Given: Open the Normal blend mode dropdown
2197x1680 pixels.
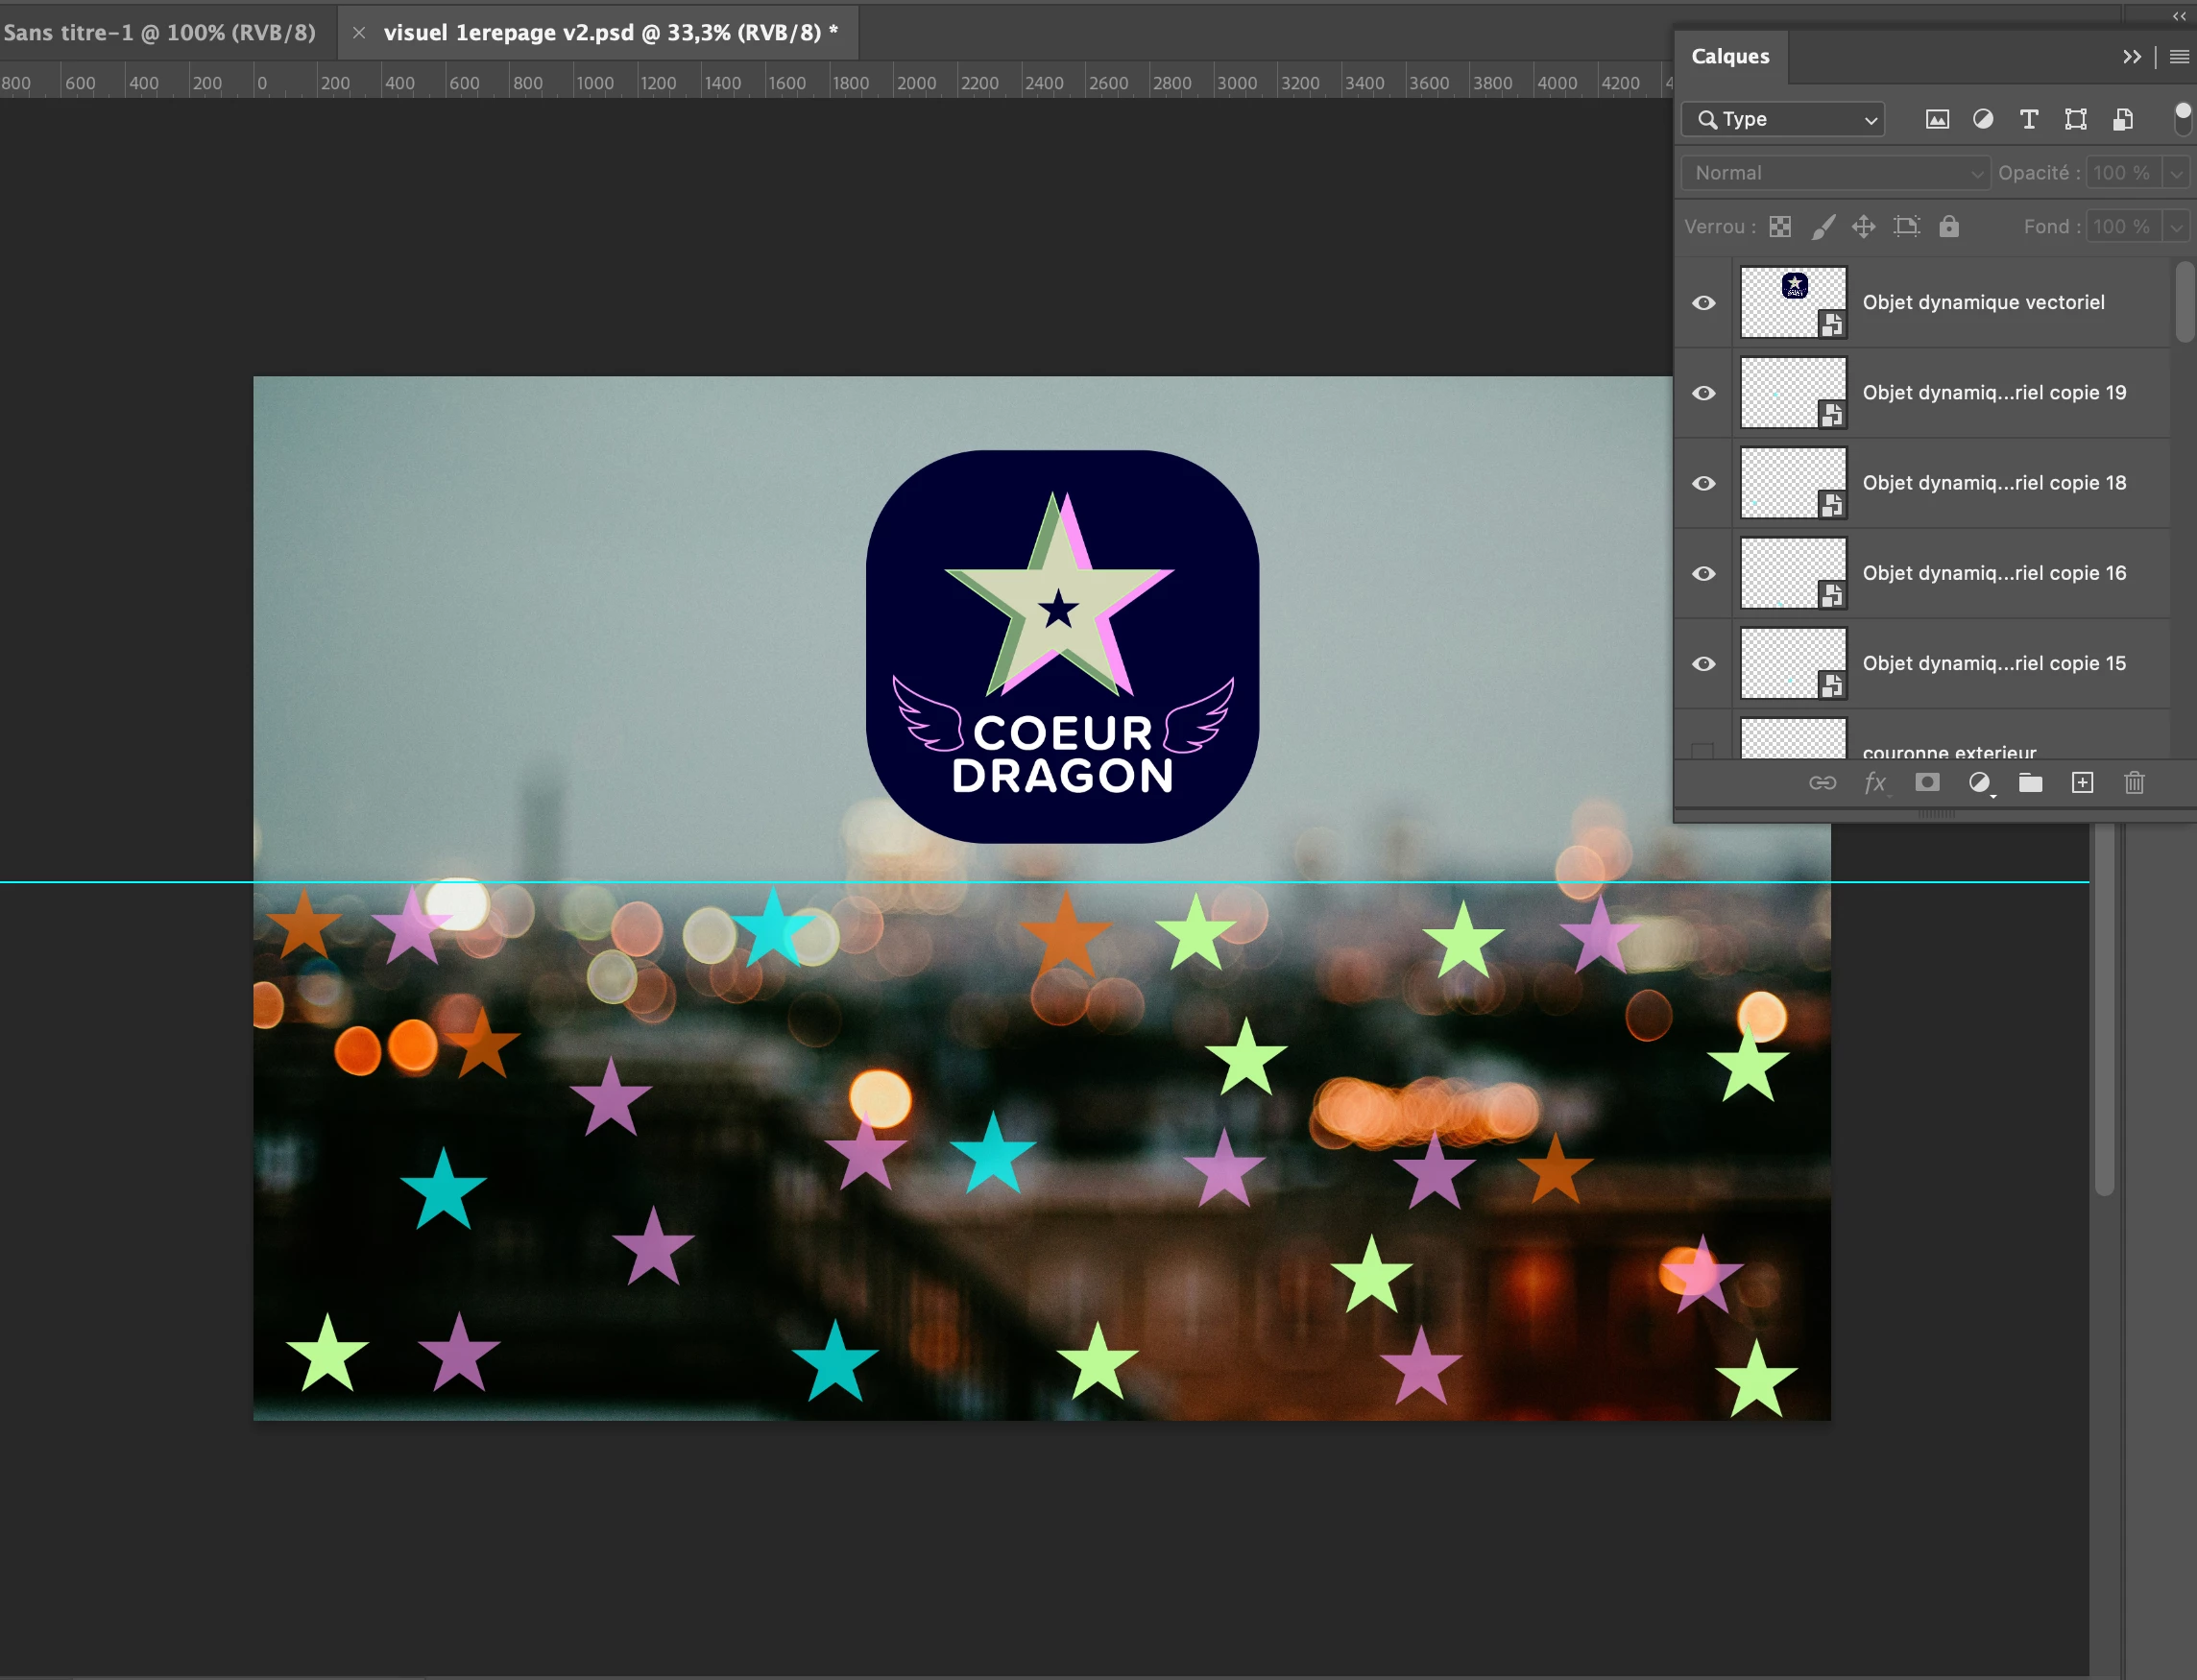Looking at the screenshot, I should (x=1836, y=173).
